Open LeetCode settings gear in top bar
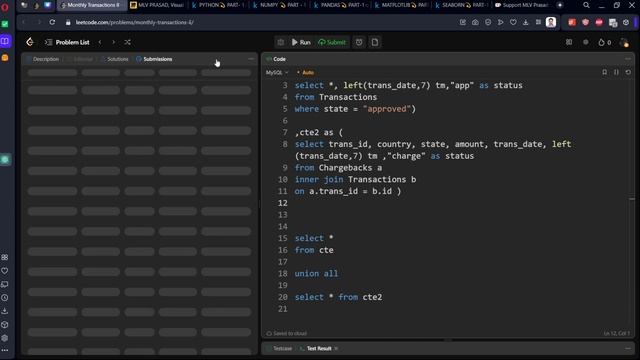This screenshot has height=360, width=640. 586,42
